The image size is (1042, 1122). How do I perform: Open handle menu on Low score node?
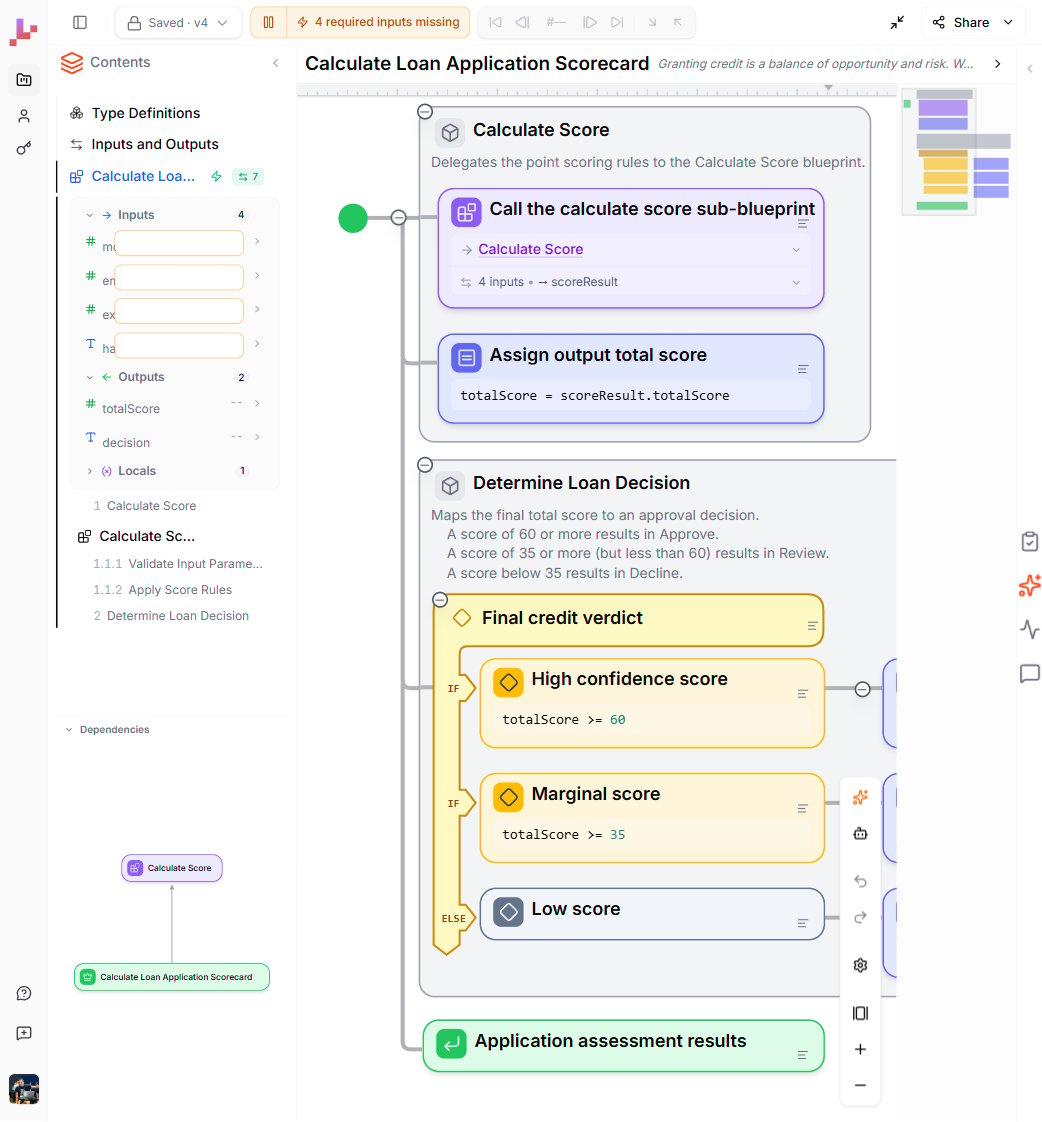[803, 923]
